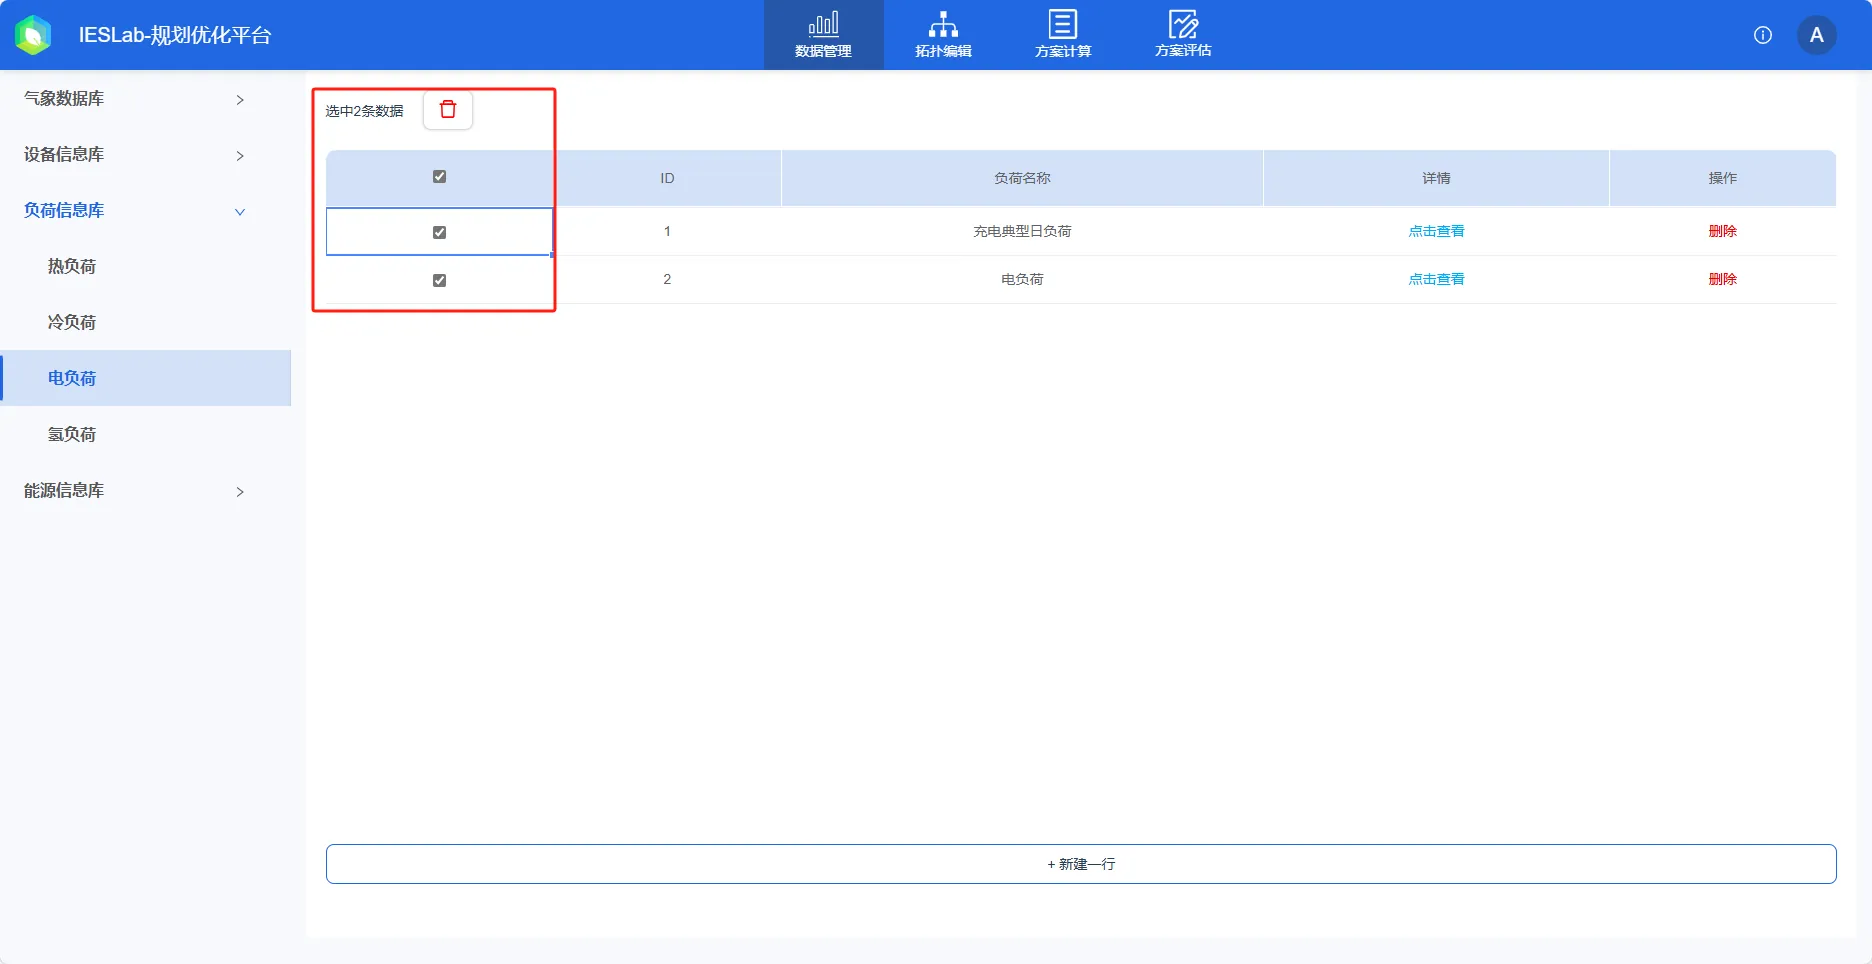
Task: Expand 气象数据库 chevron
Action: pos(240,99)
